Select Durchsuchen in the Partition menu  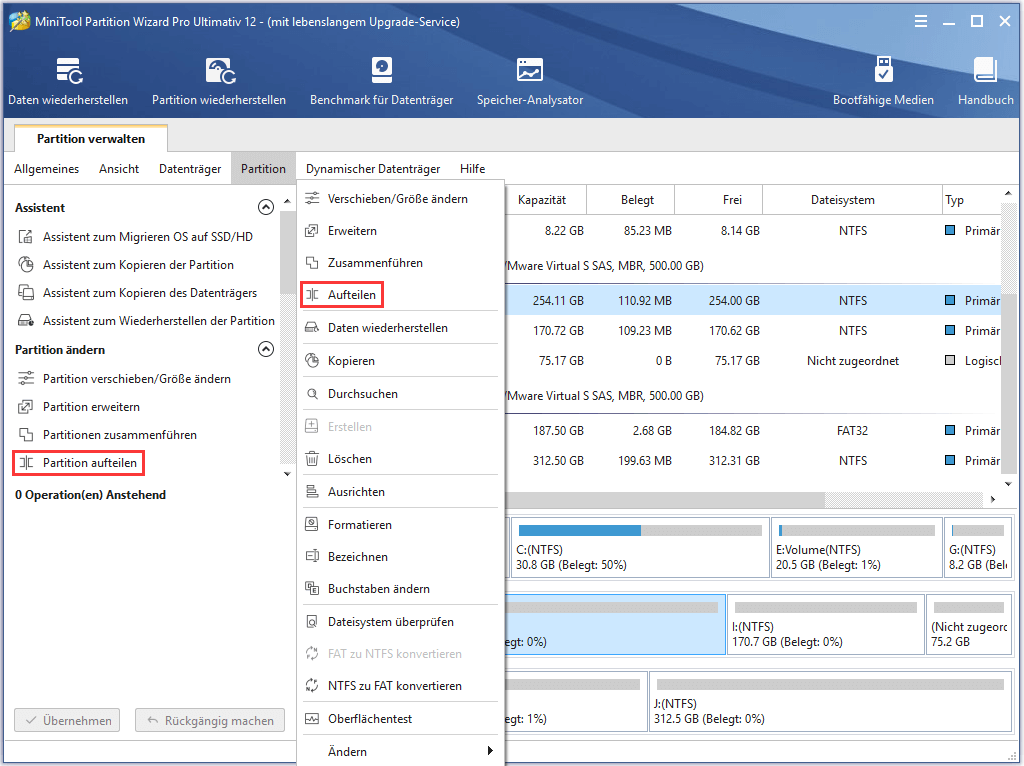(x=400, y=394)
